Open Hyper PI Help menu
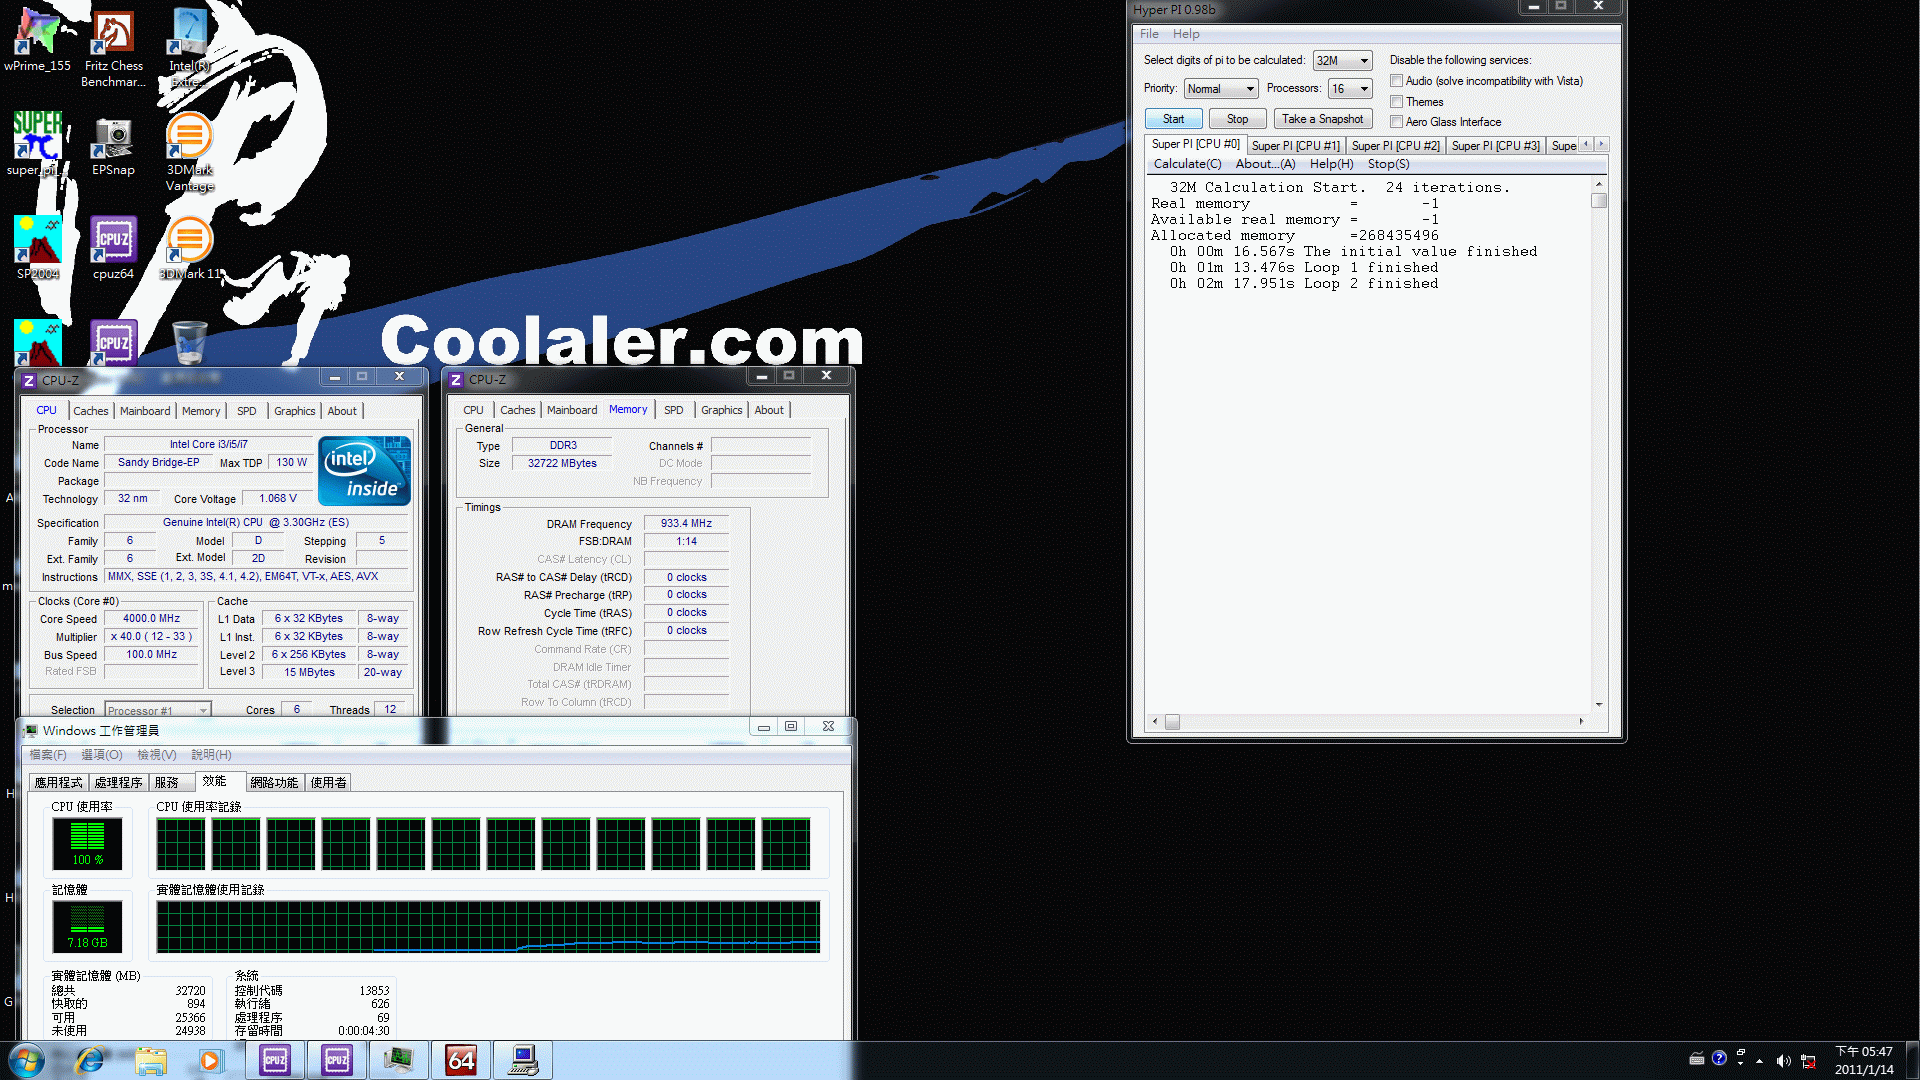 pyautogui.click(x=1186, y=34)
